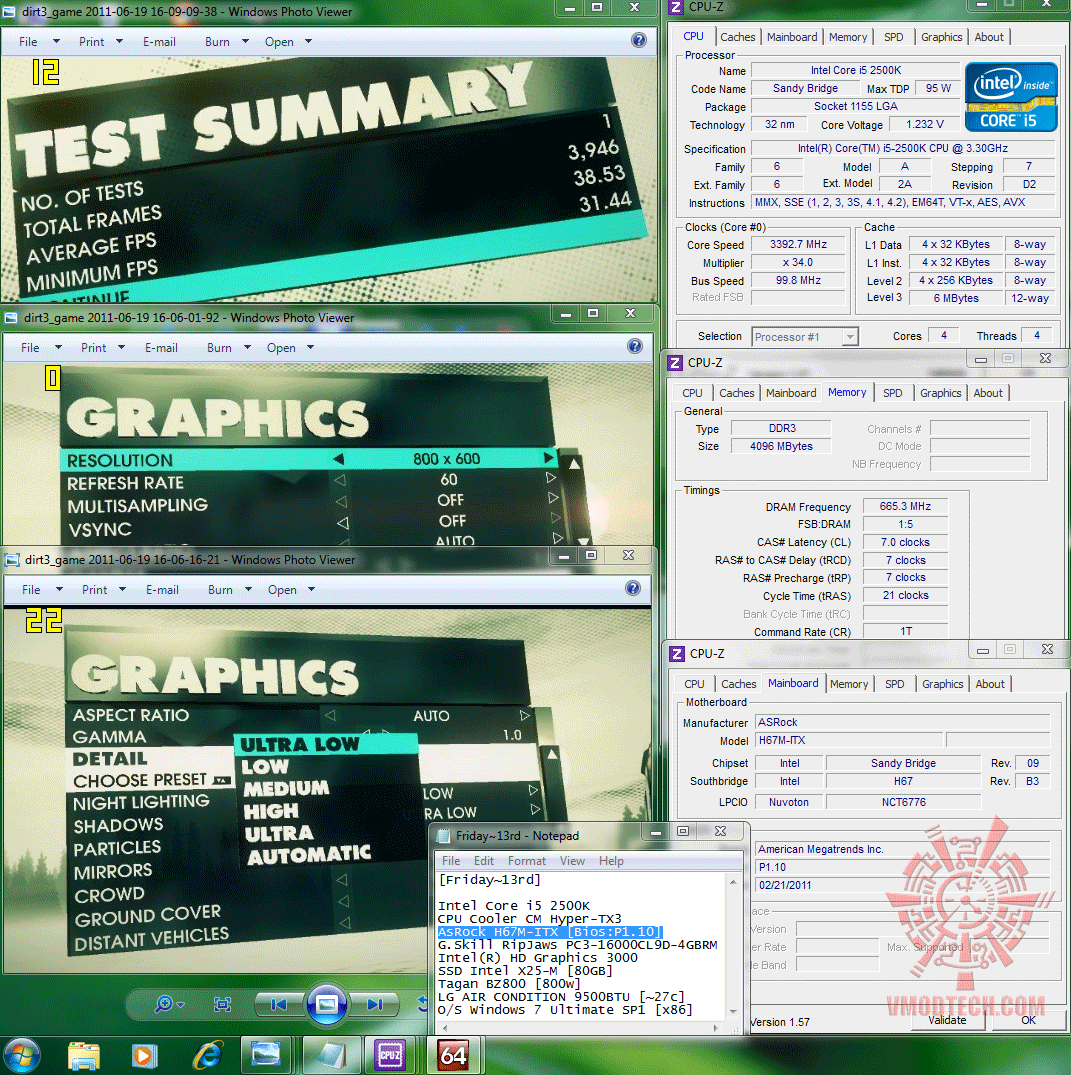
Task: Click Notepad vertical scrollbar up arrow
Action: coord(734,882)
